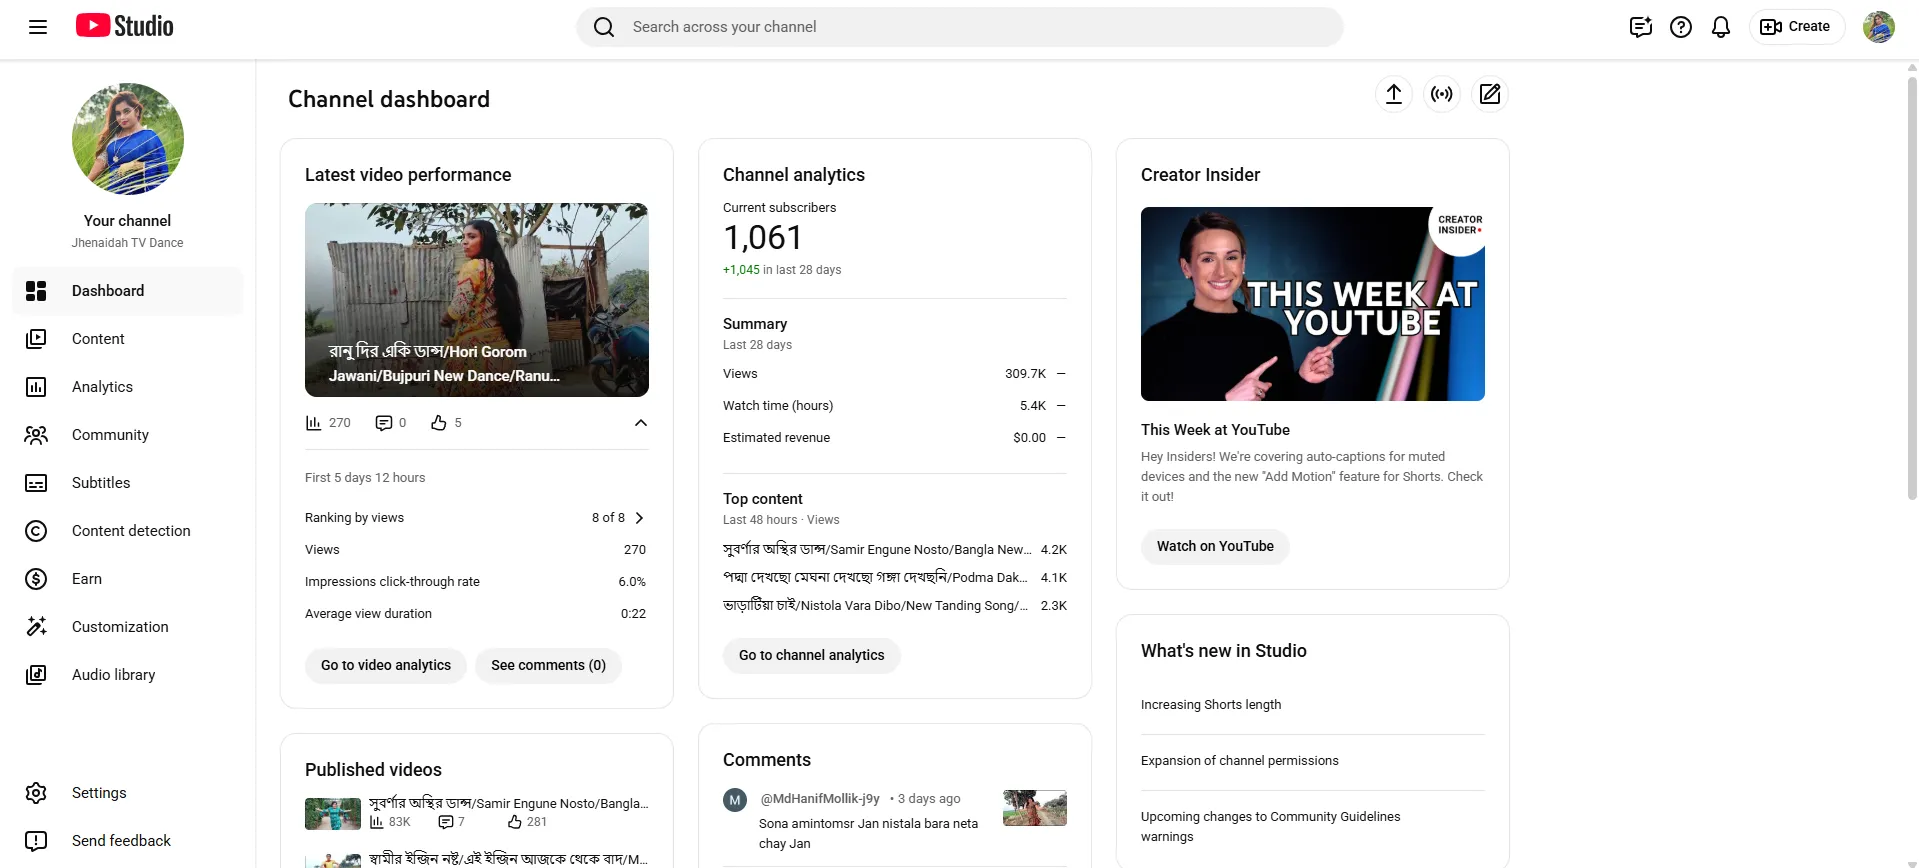Screen dimensions: 1919x868
Task: Click the Earn dollar icon
Action: (36, 579)
